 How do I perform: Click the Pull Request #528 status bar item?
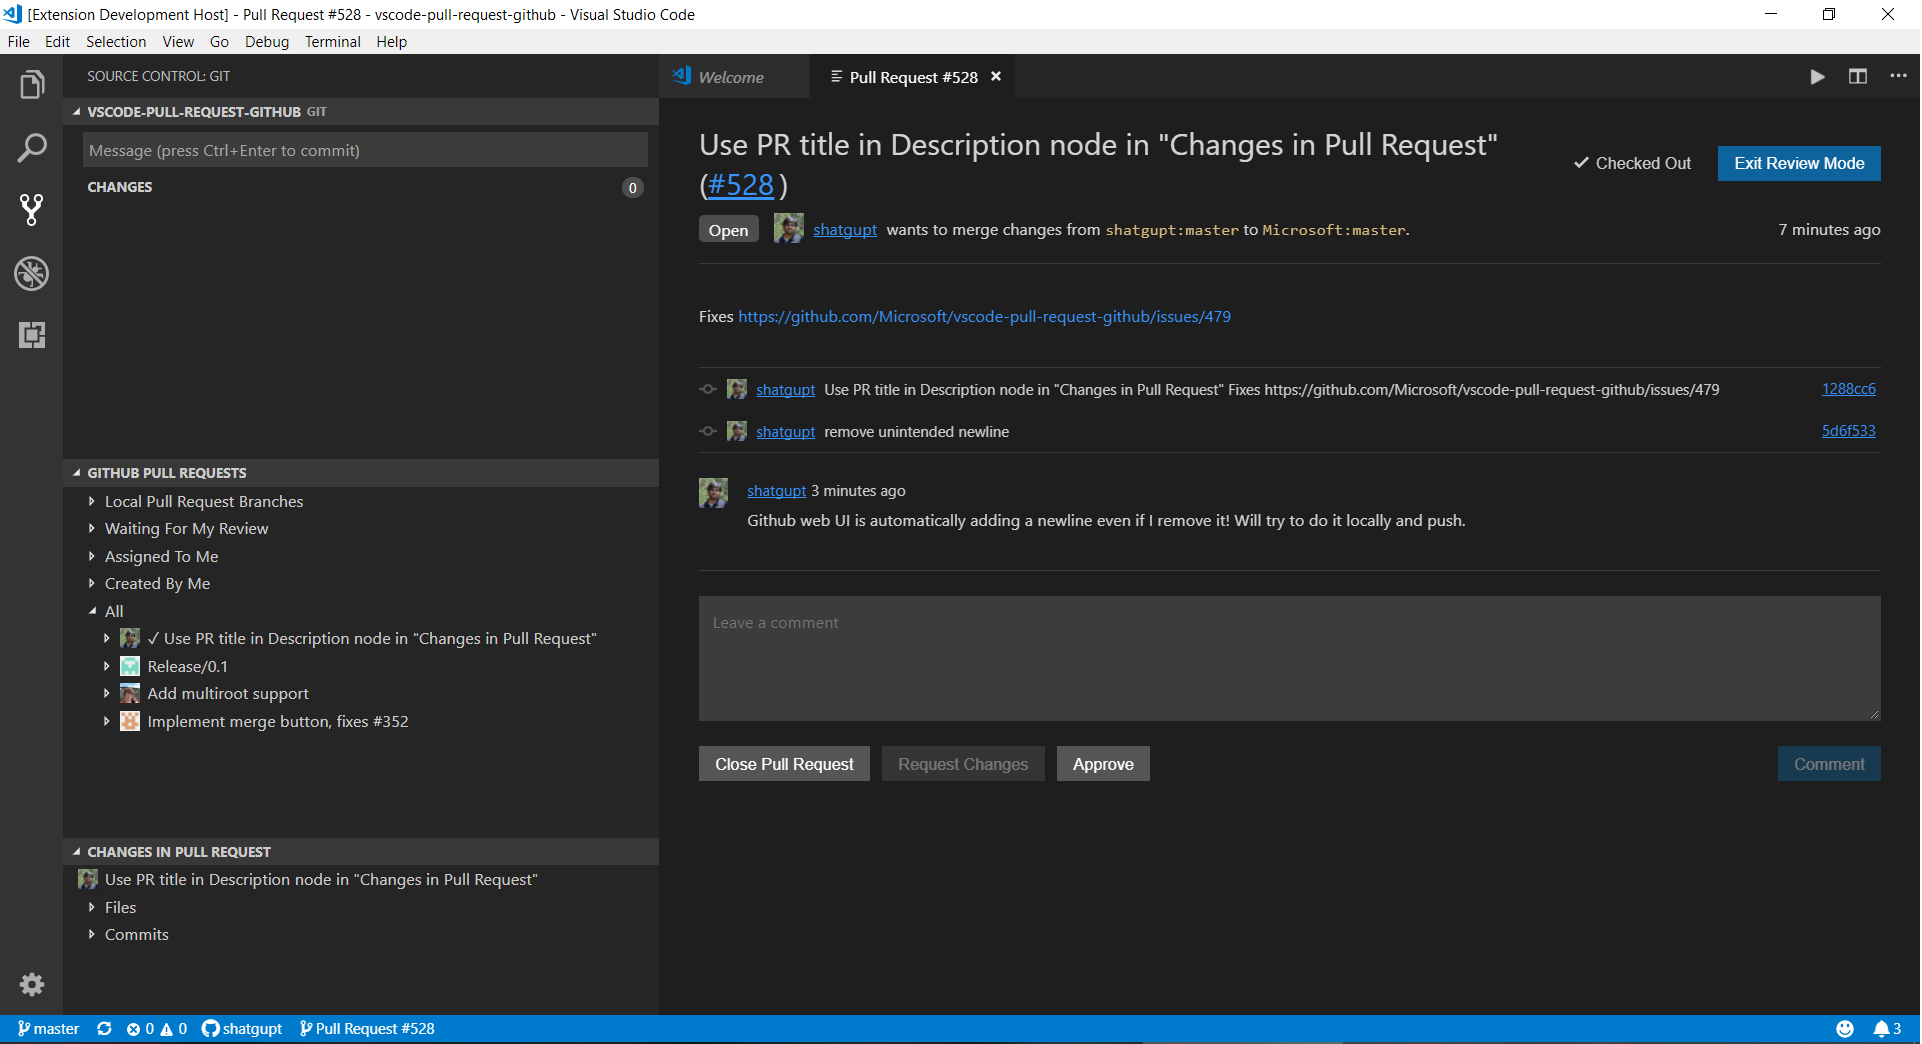pyautogui.click(x=367, y=1029)
